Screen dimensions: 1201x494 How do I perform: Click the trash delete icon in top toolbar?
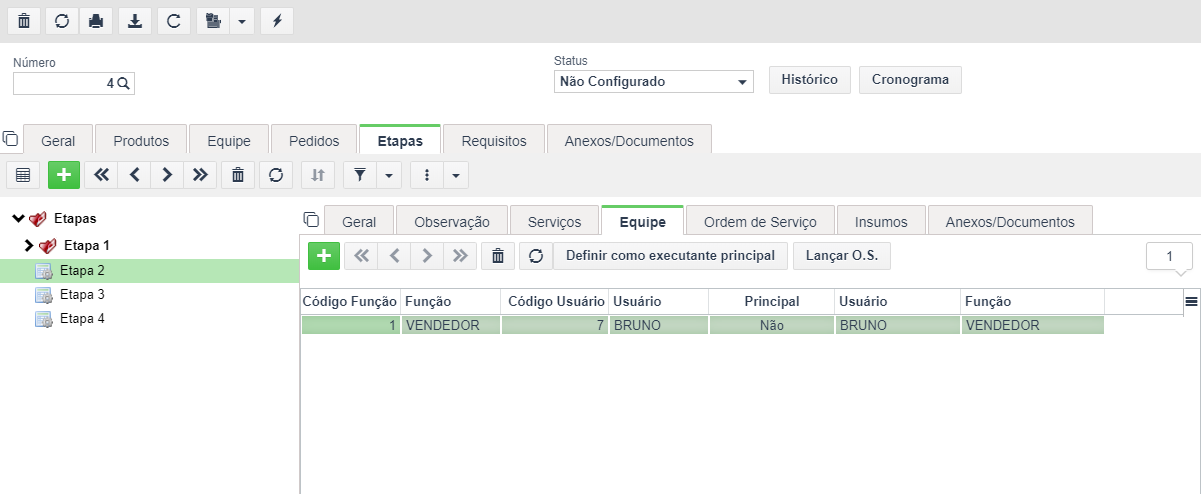pos(24,21)
